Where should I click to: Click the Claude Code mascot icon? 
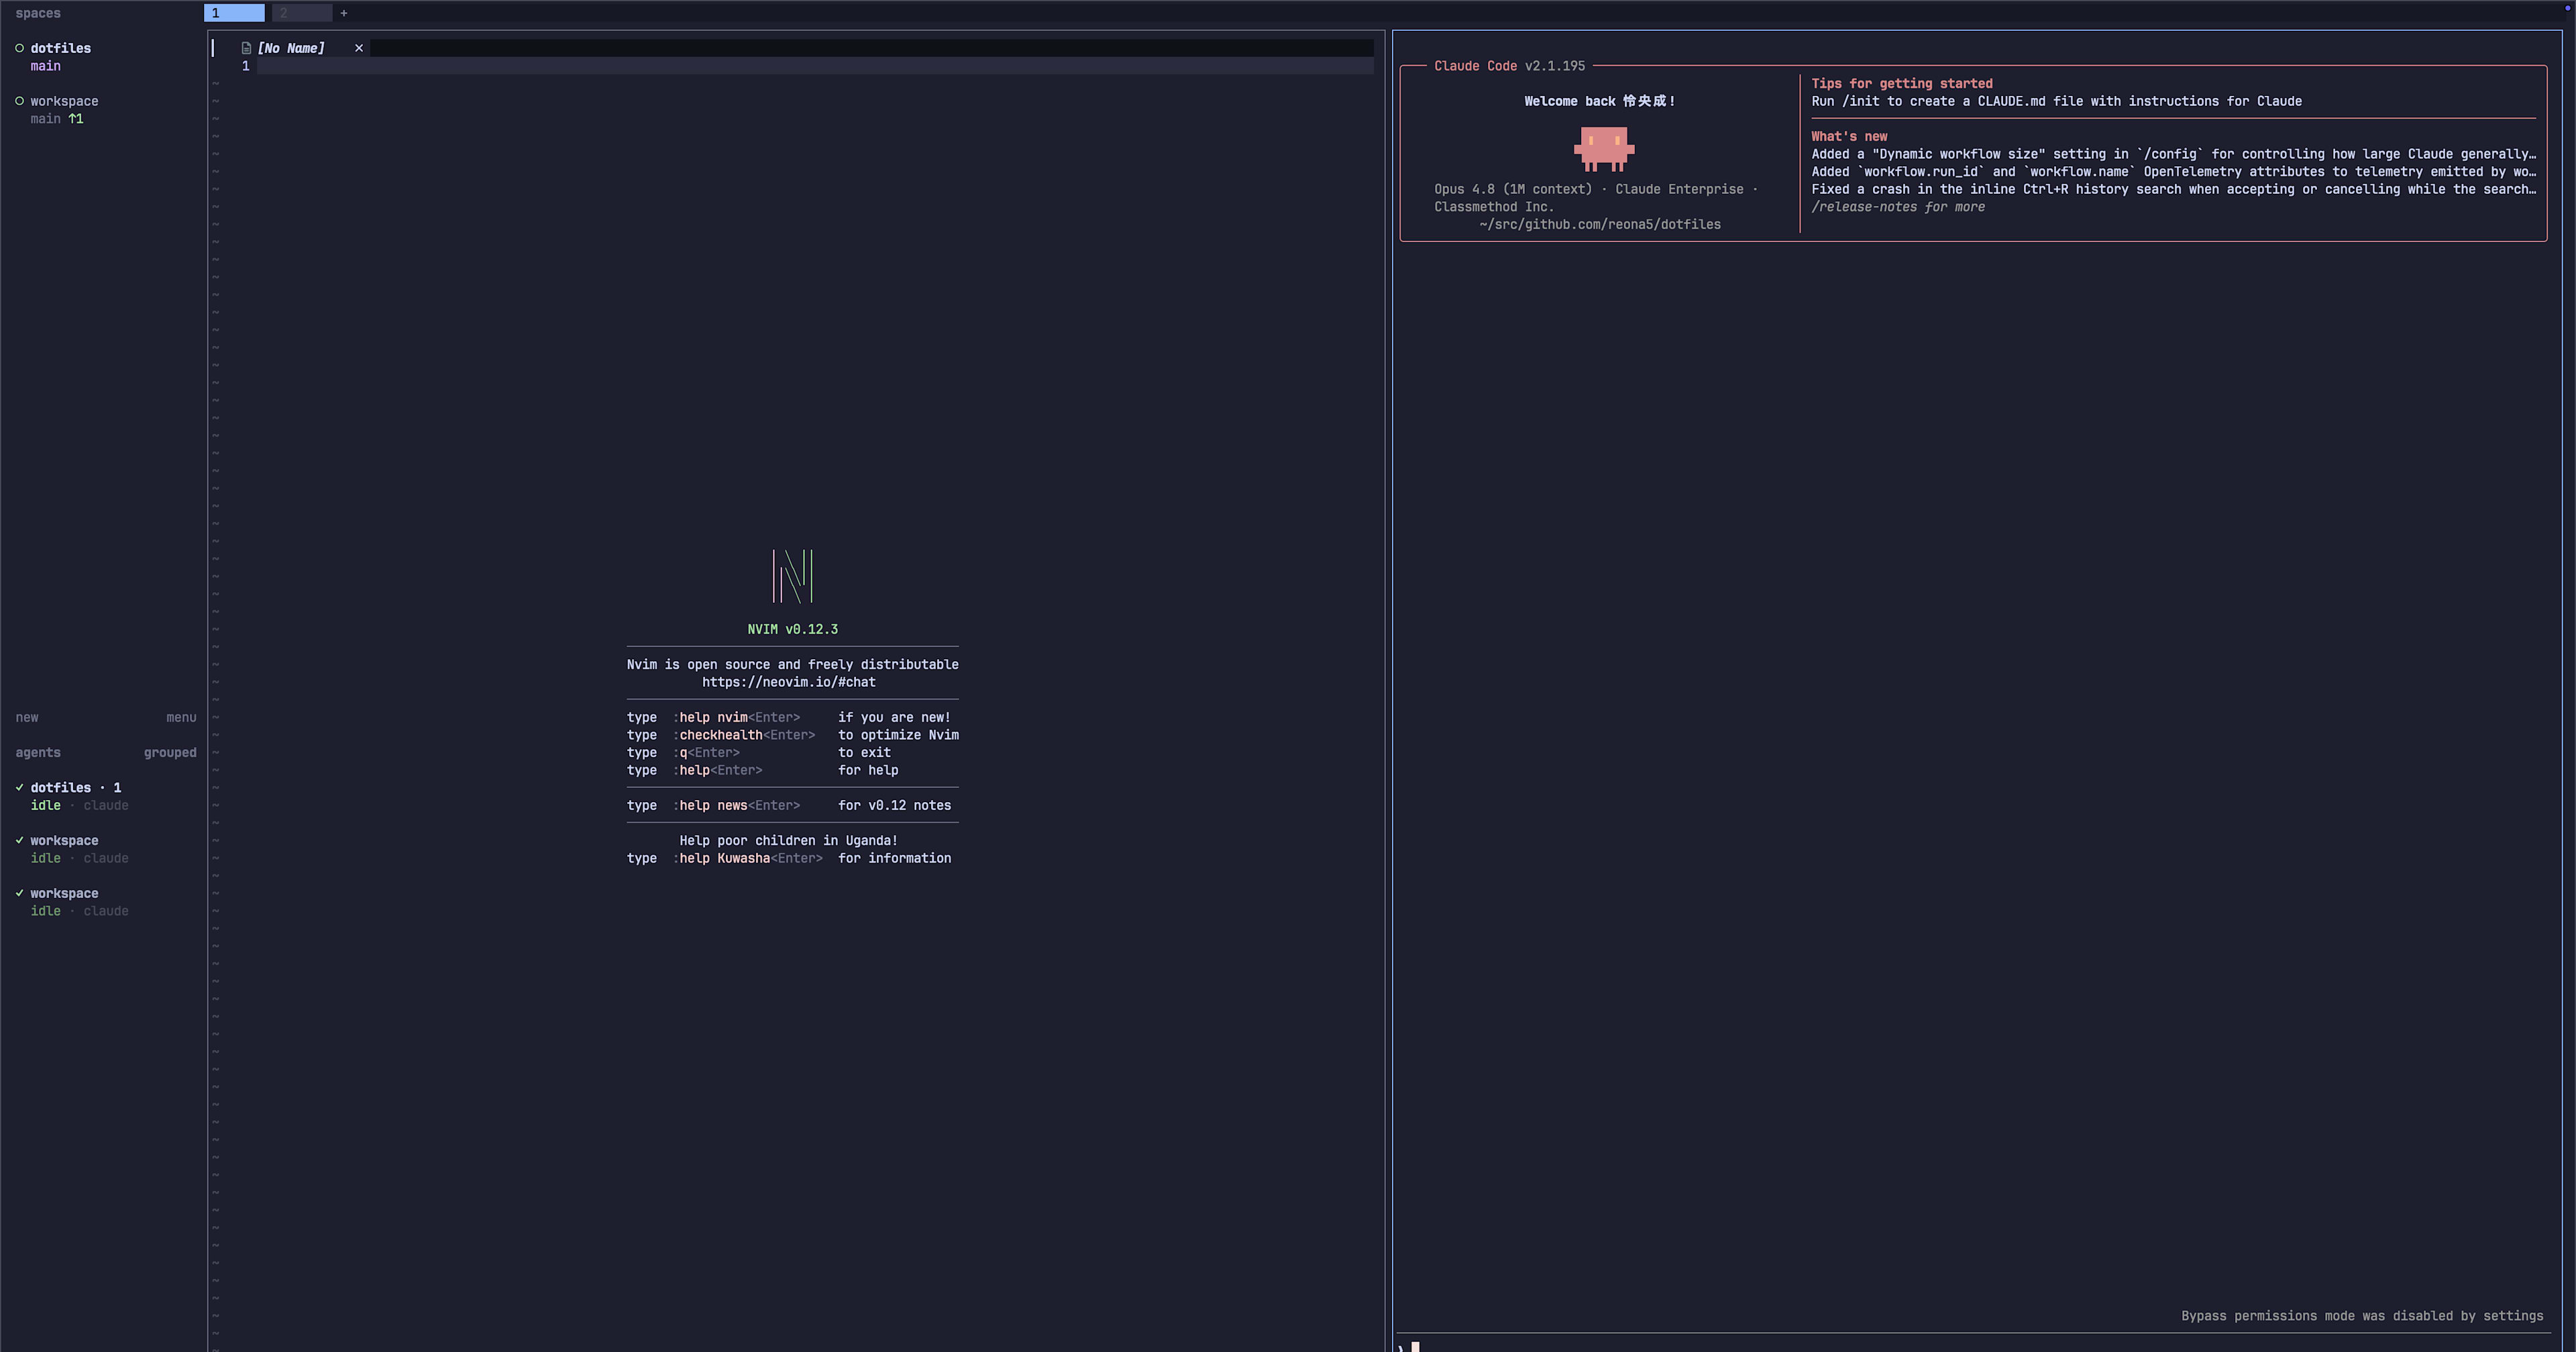click(x=1604, y=149)
